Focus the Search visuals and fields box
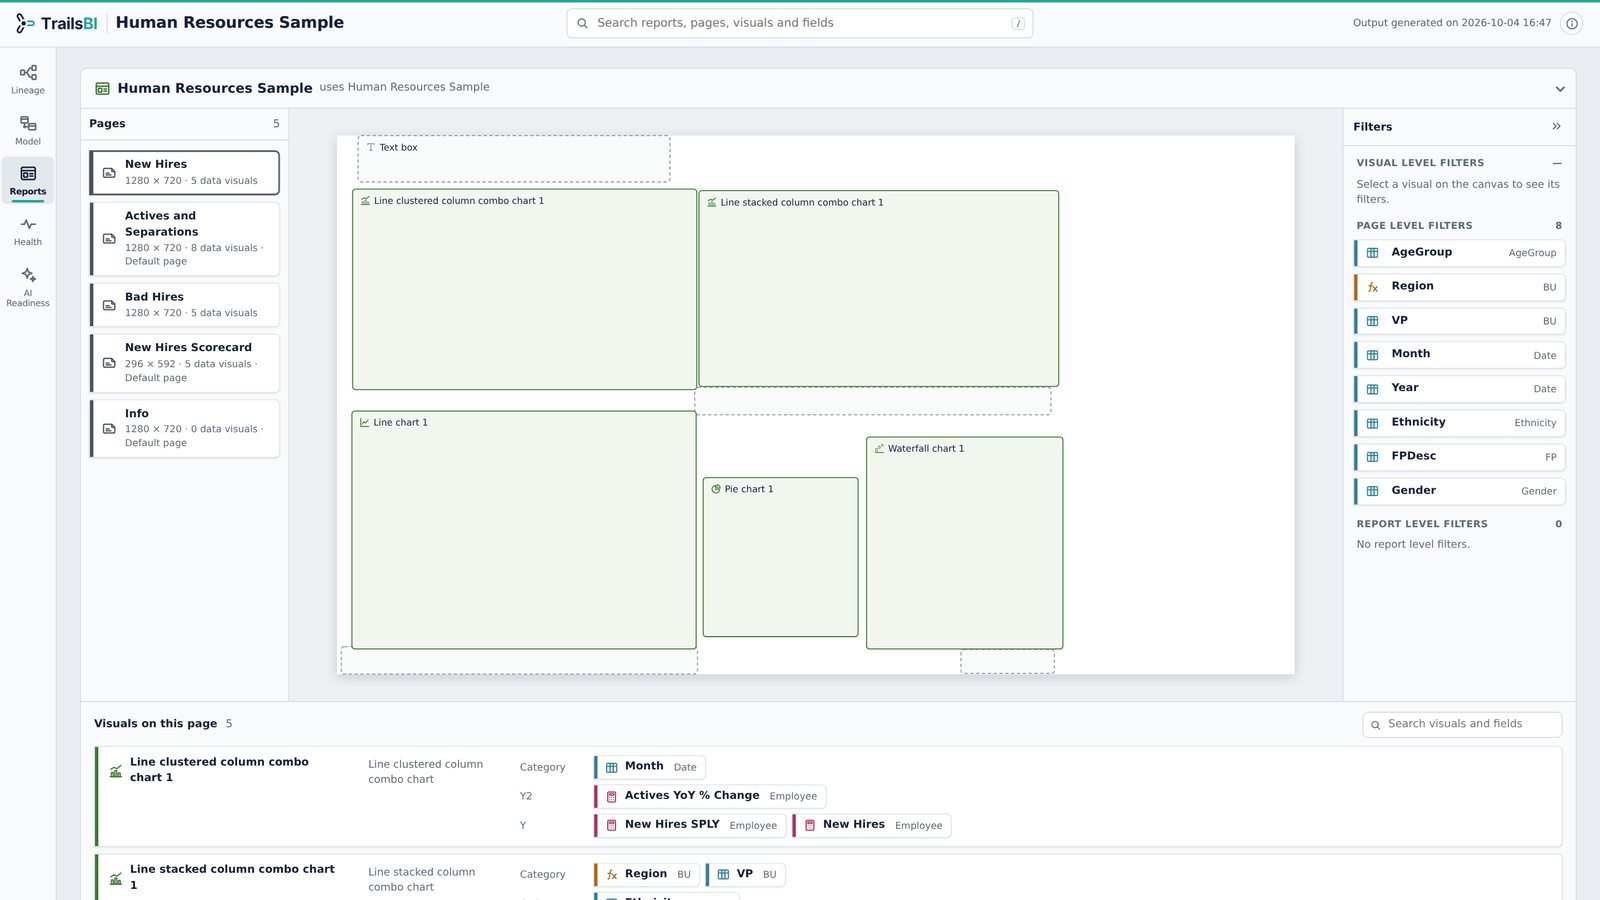 pyautogui.click(x=1462, y=724)
